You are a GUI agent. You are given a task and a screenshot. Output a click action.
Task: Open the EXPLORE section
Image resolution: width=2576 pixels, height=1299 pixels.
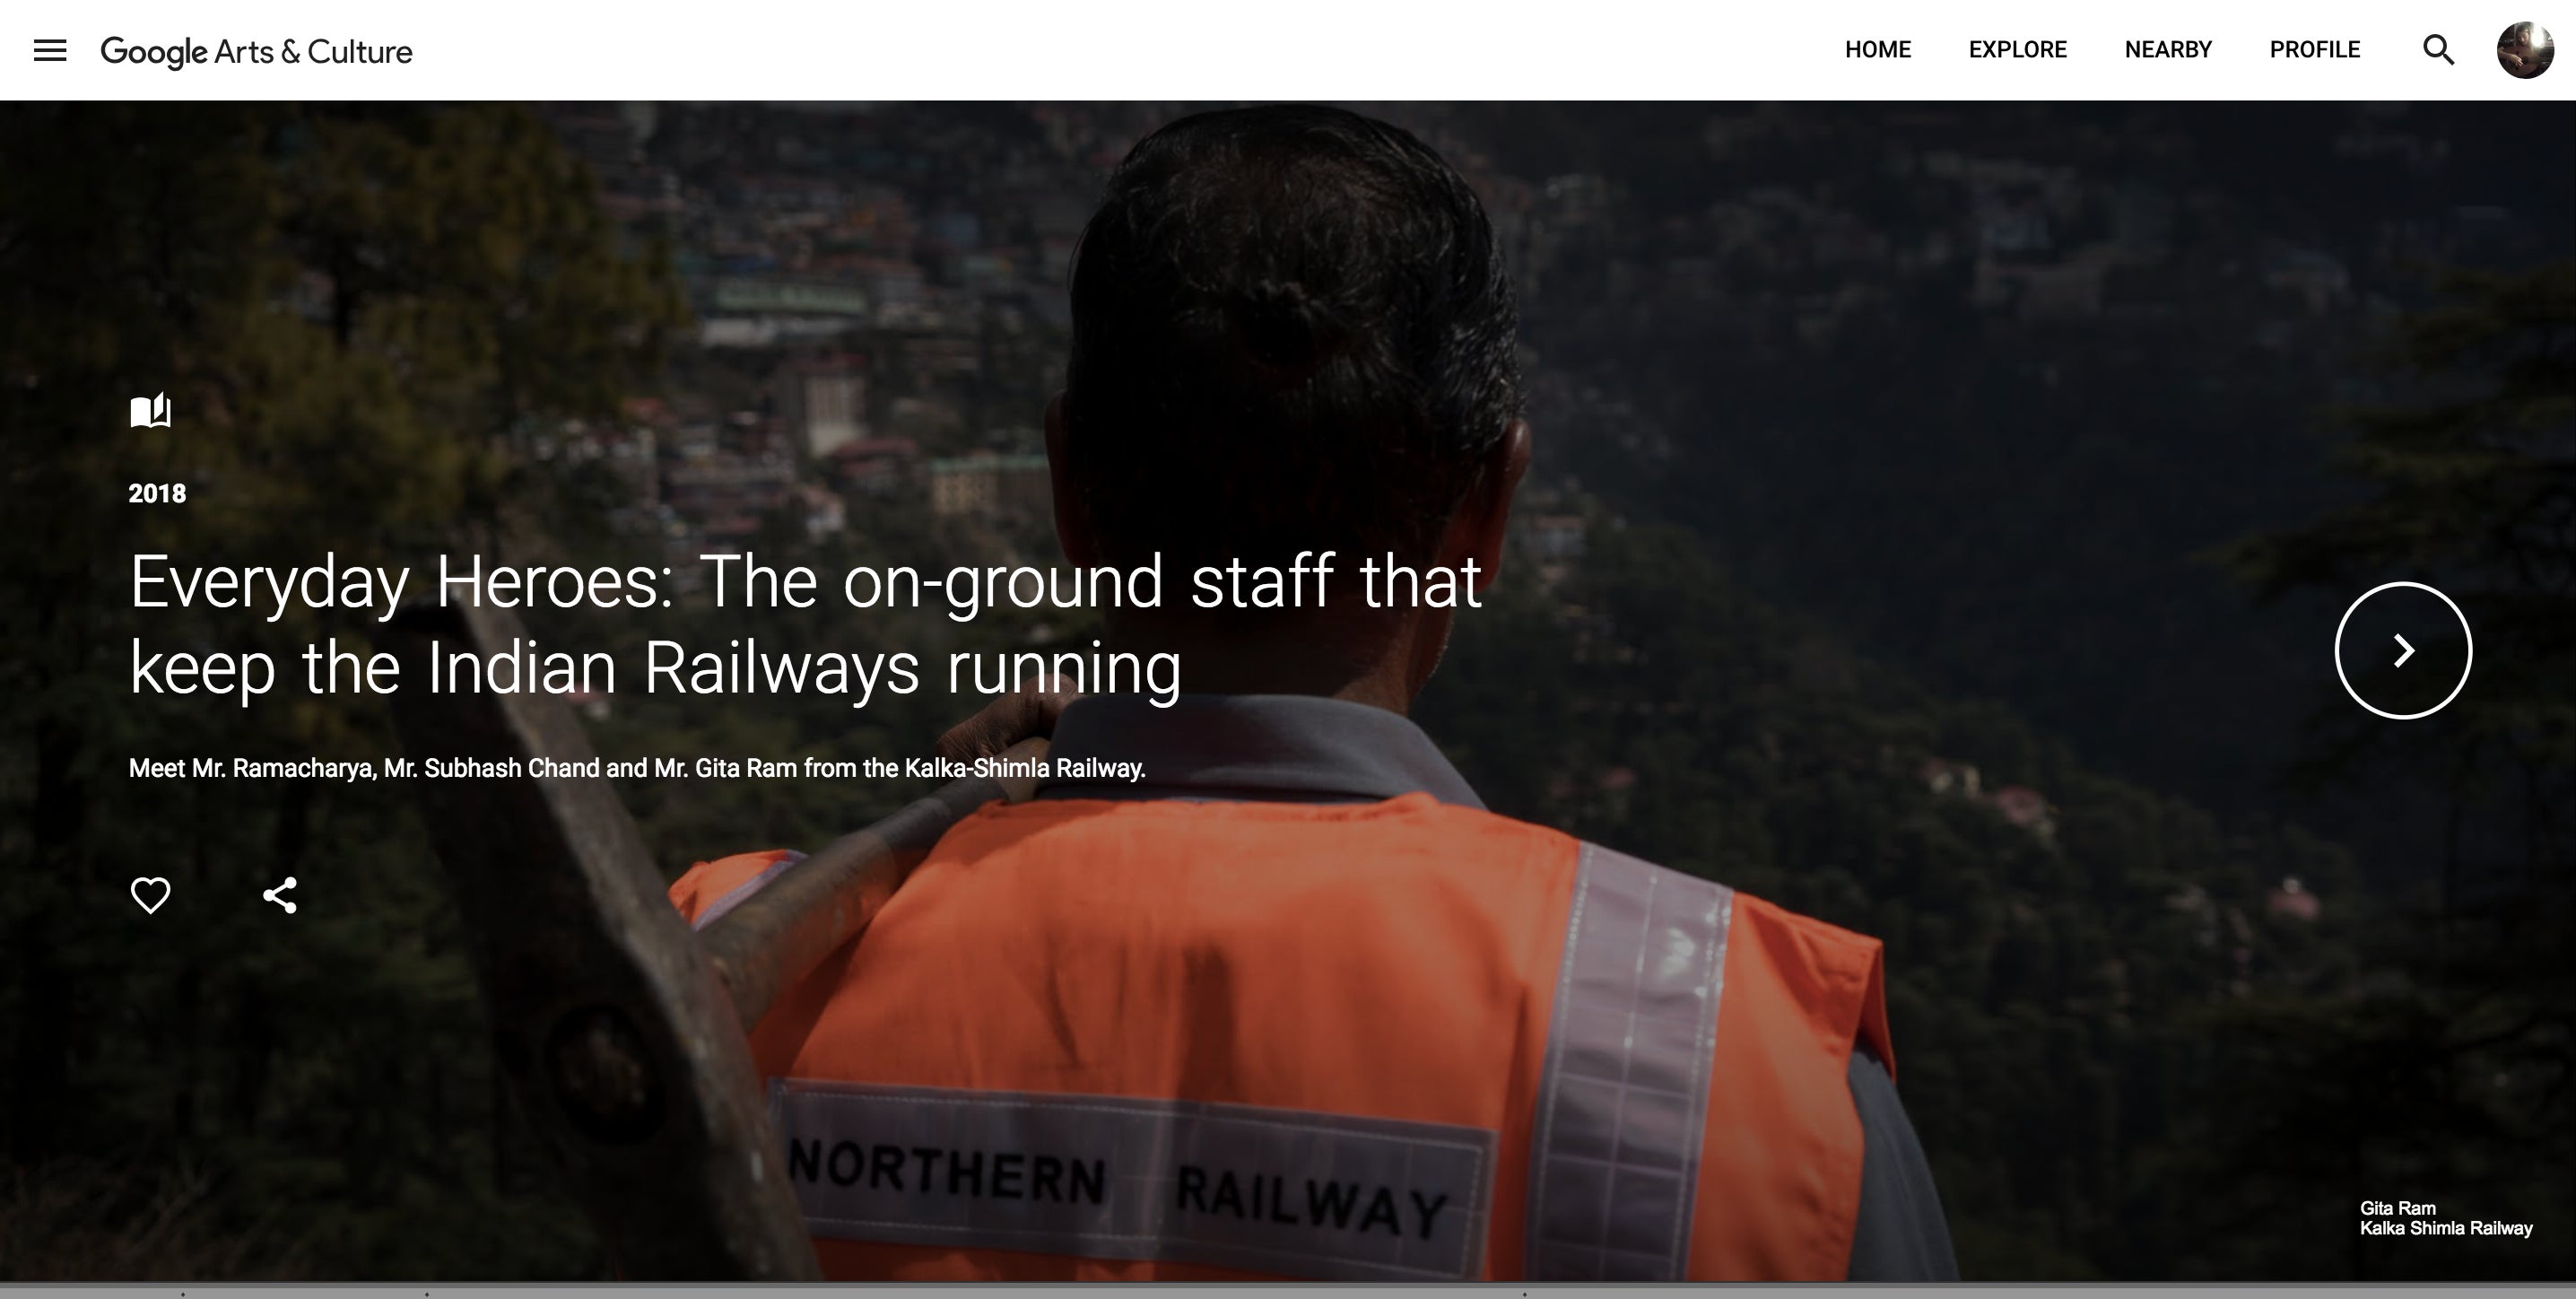[2017, 50]
